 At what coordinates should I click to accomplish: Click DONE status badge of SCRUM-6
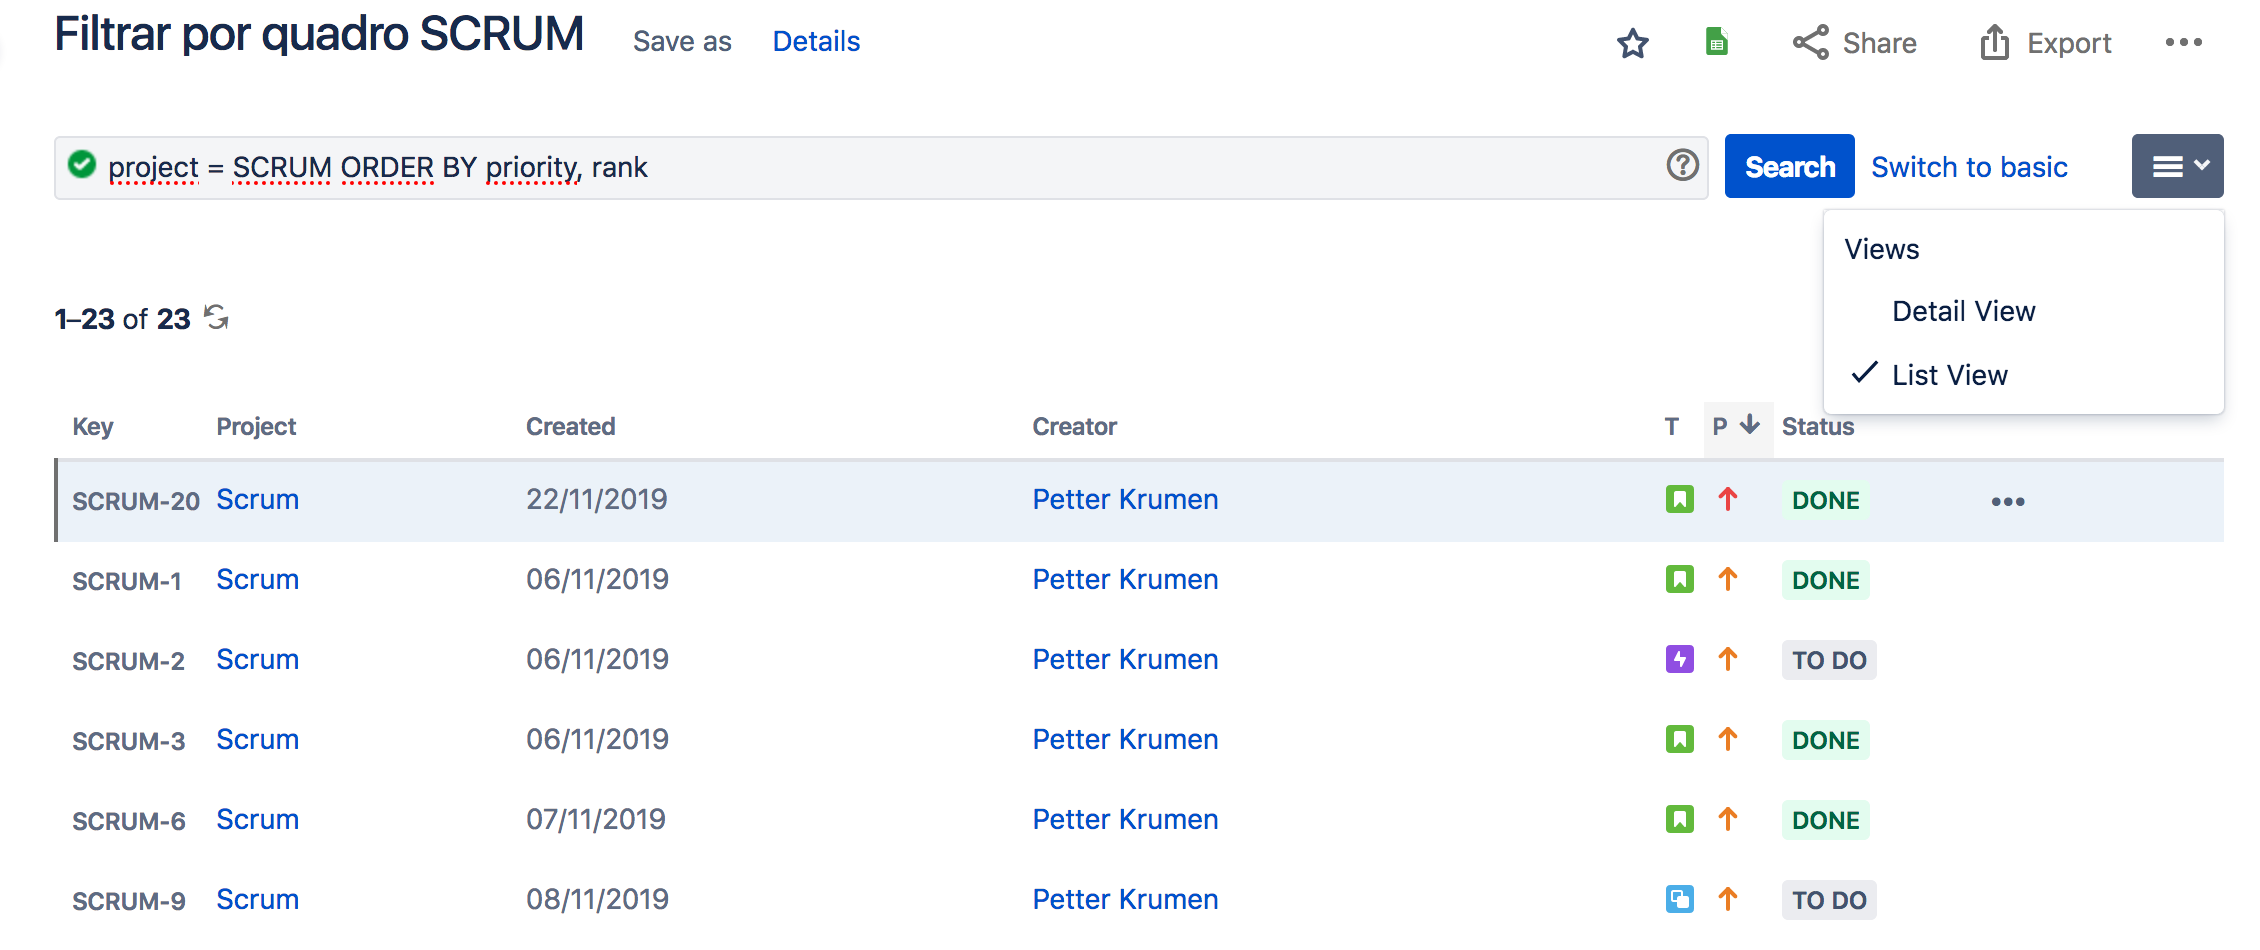pos(1825,820)
